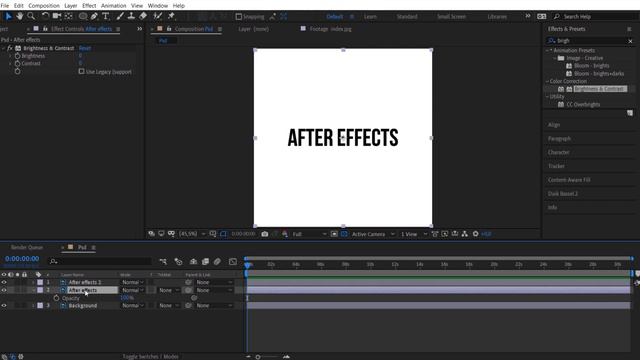Show hidden workspaces with double chevron
Image resolution: width=640 pixels, height=360 pixels.
pyautogui.click(x=528, y=16)
